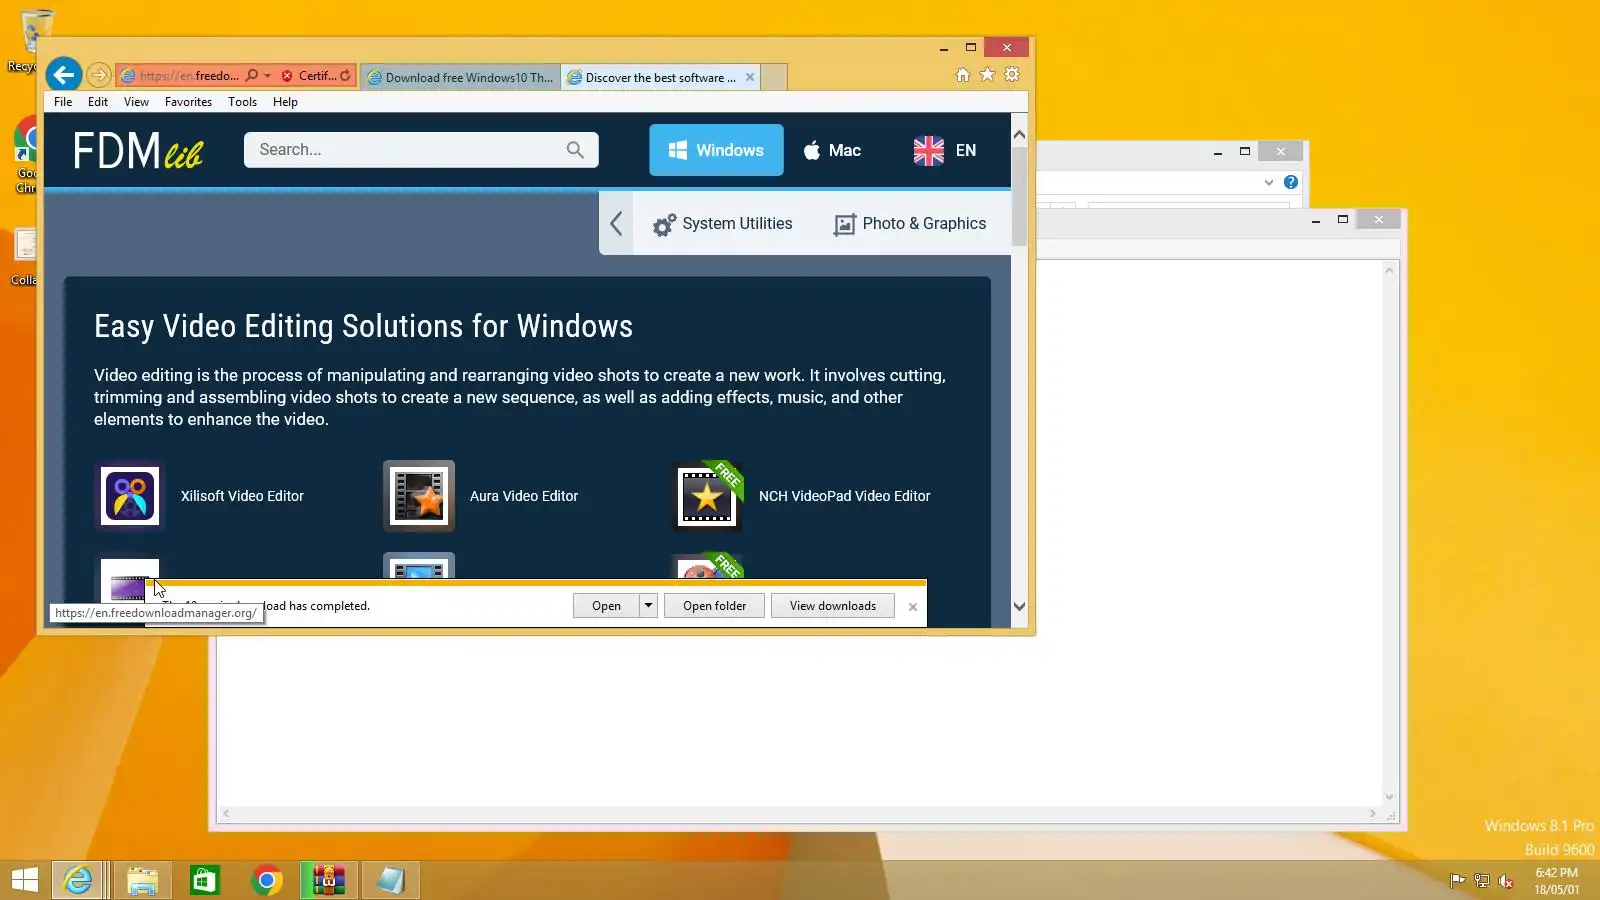Expand the Open button dropdown arrow
This screenshot has height=900, width=1600.
tap(648, 606)
